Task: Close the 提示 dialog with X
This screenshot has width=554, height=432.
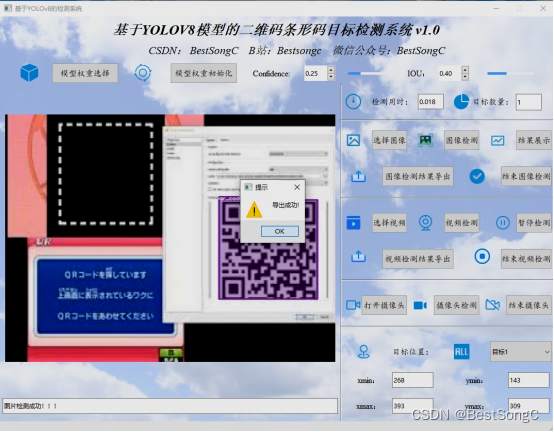Action: (x=297, y=187)
